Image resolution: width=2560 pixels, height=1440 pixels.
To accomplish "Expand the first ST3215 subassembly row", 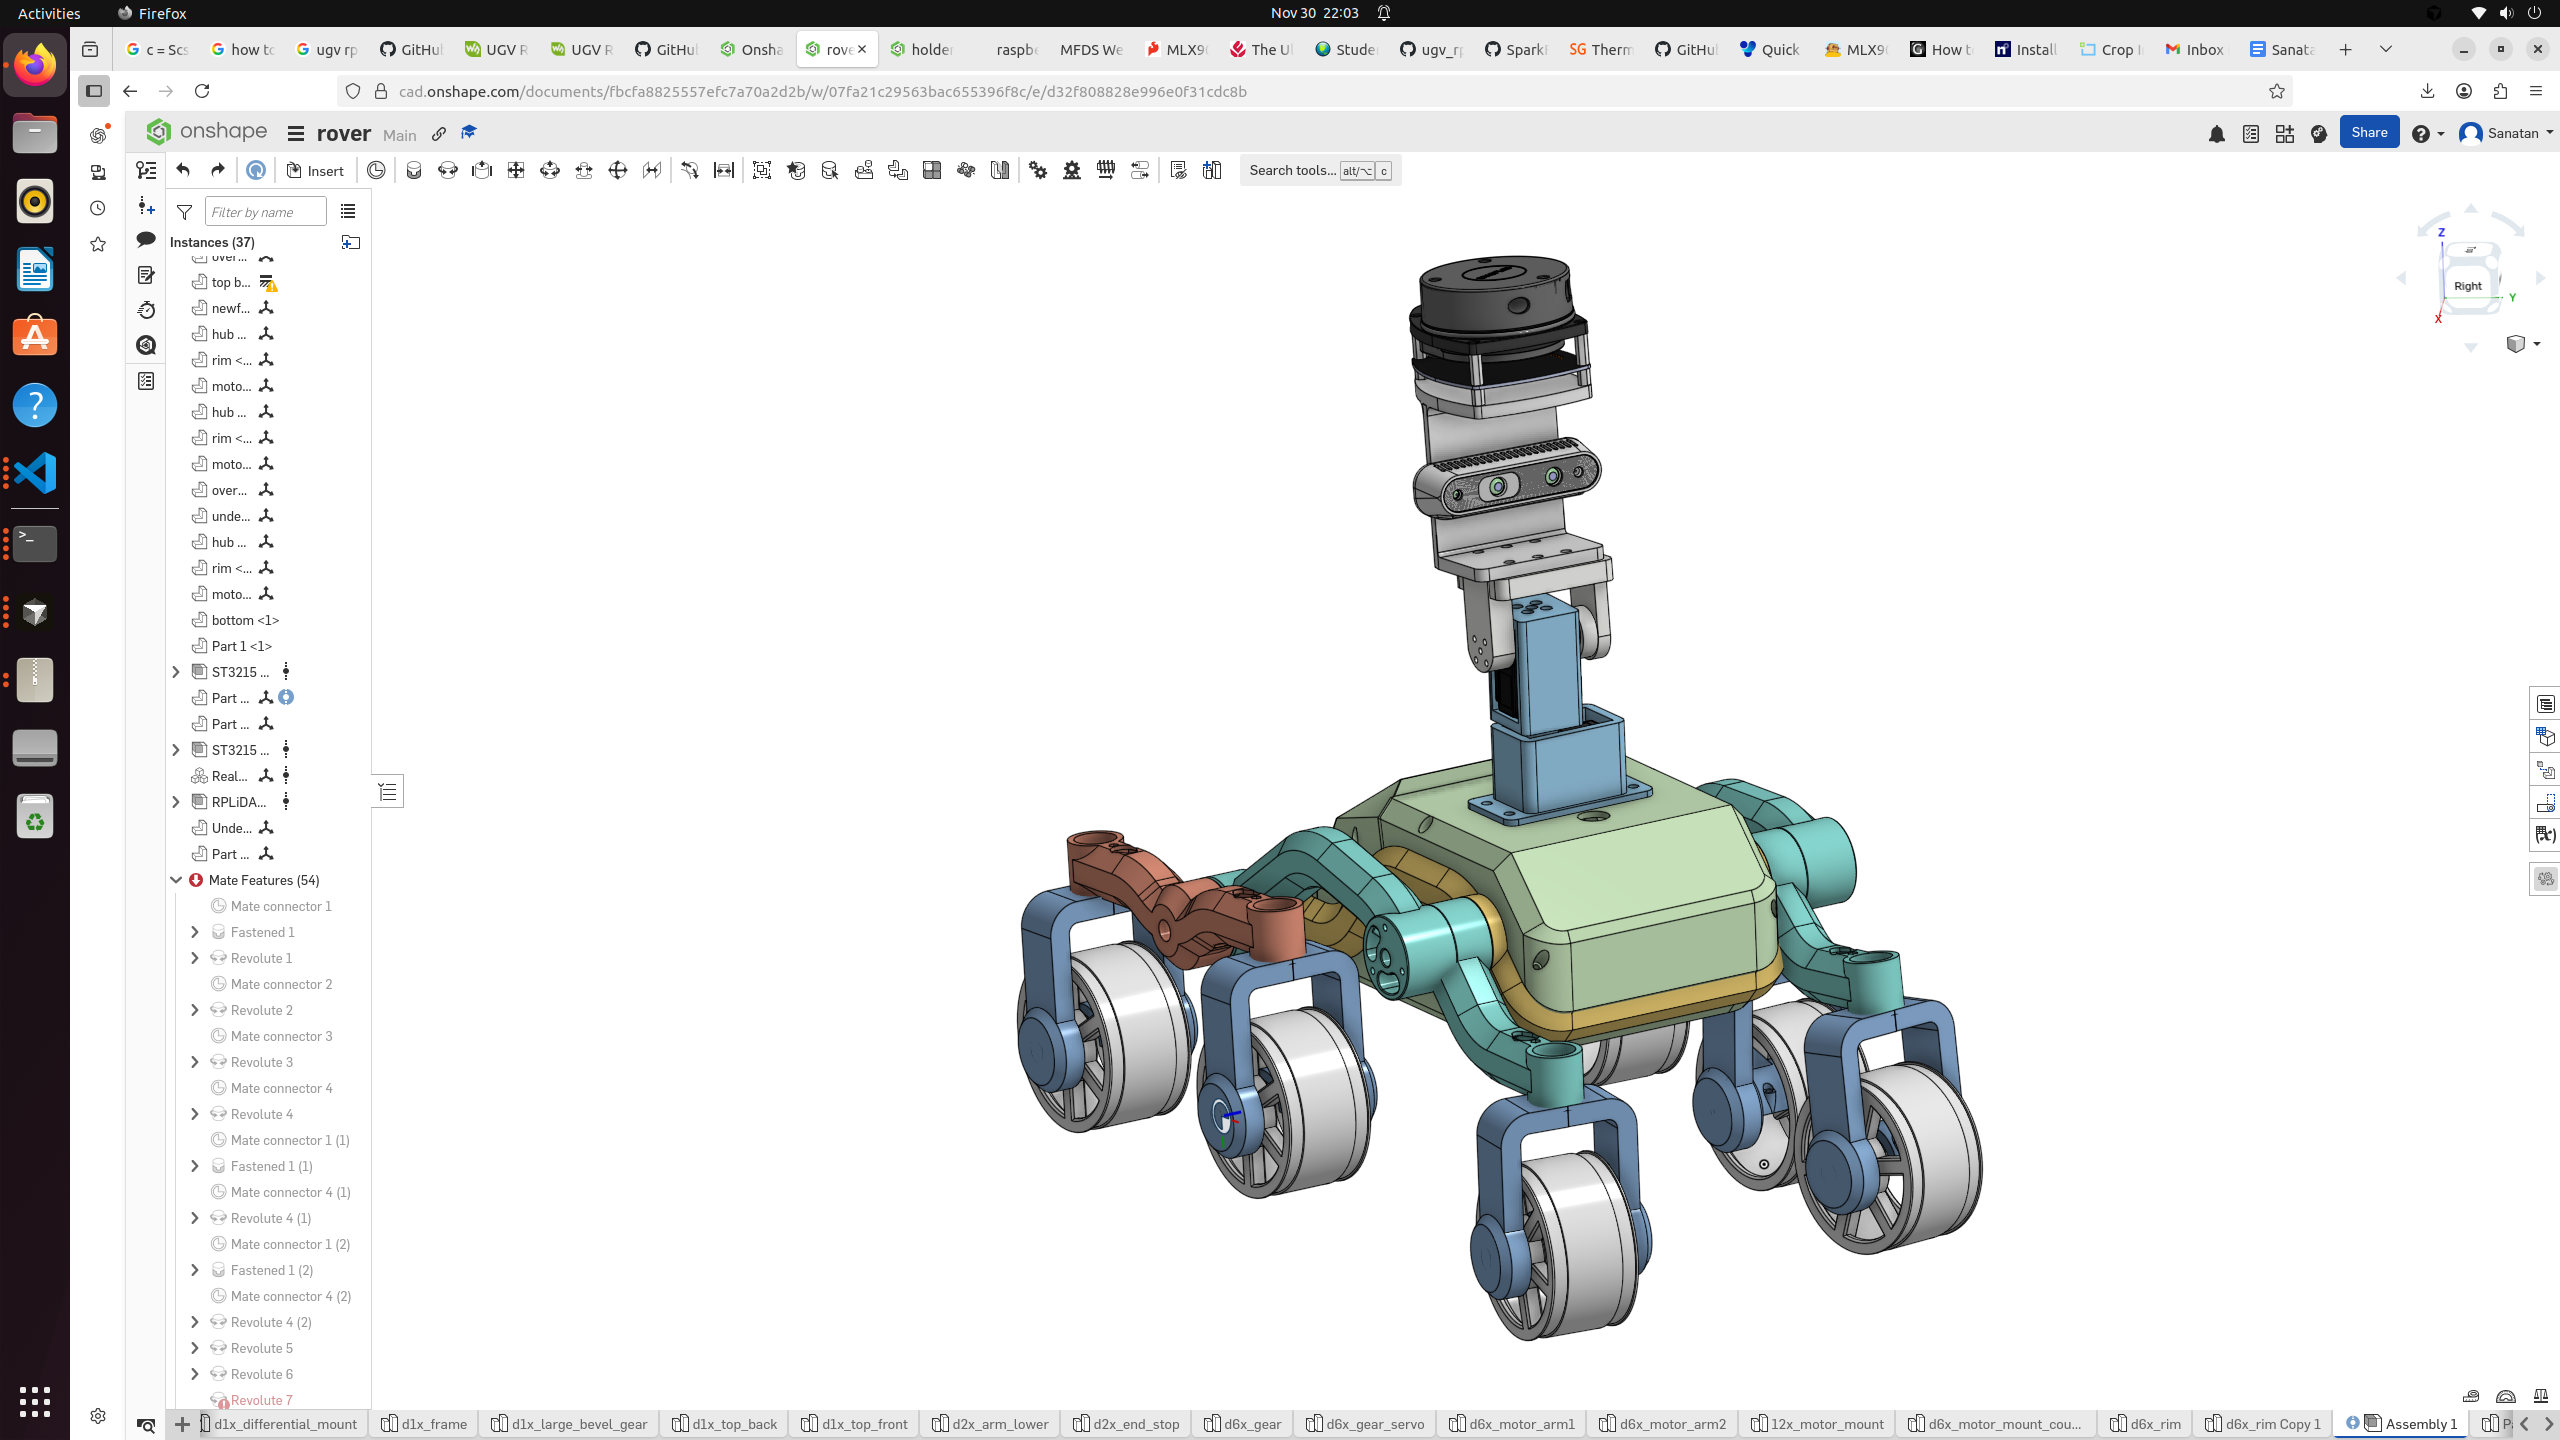I will point(176,672).
